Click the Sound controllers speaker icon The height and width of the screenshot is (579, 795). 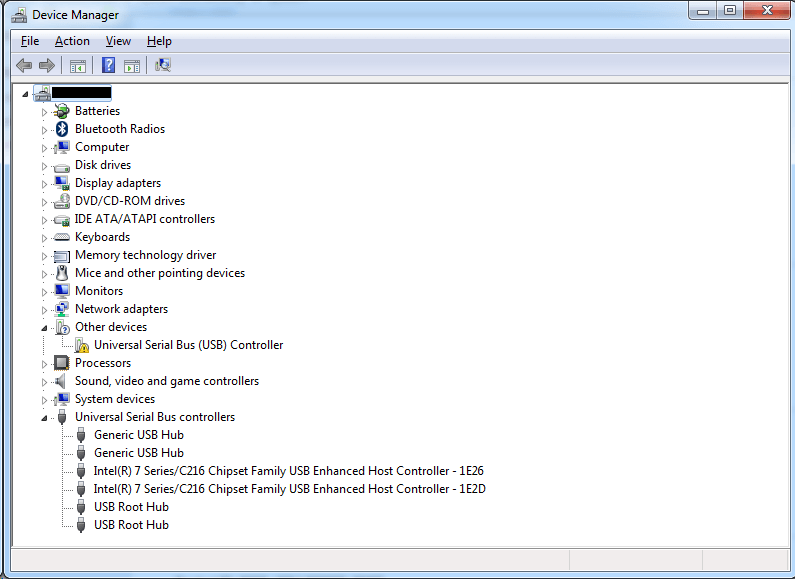tap(61, 381)
